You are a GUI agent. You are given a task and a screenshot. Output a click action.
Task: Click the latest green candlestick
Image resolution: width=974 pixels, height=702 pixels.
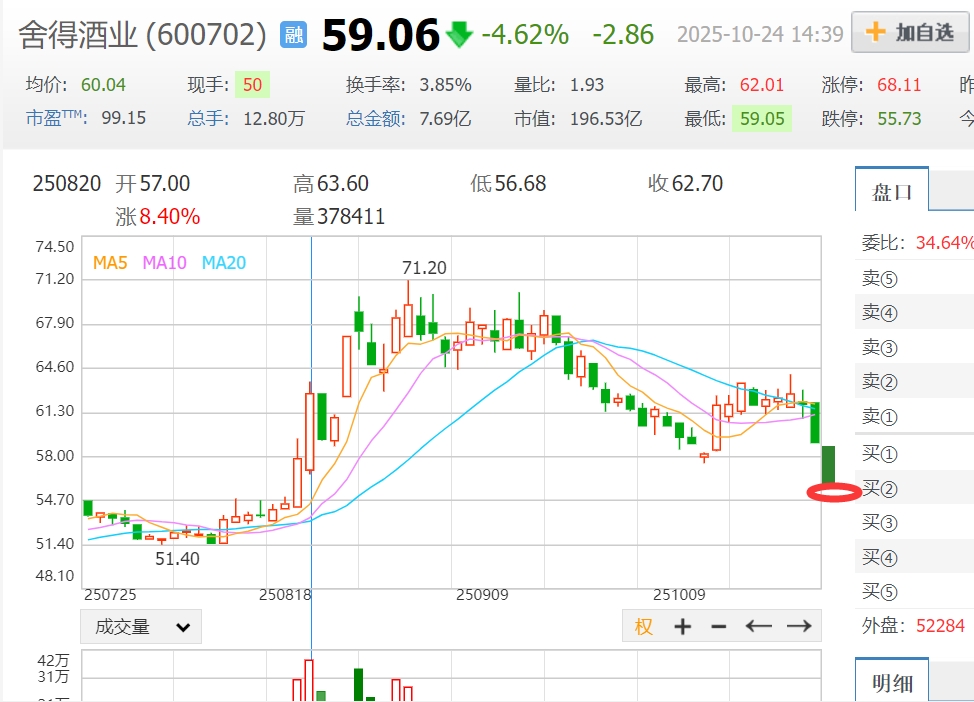click(828, 466)
